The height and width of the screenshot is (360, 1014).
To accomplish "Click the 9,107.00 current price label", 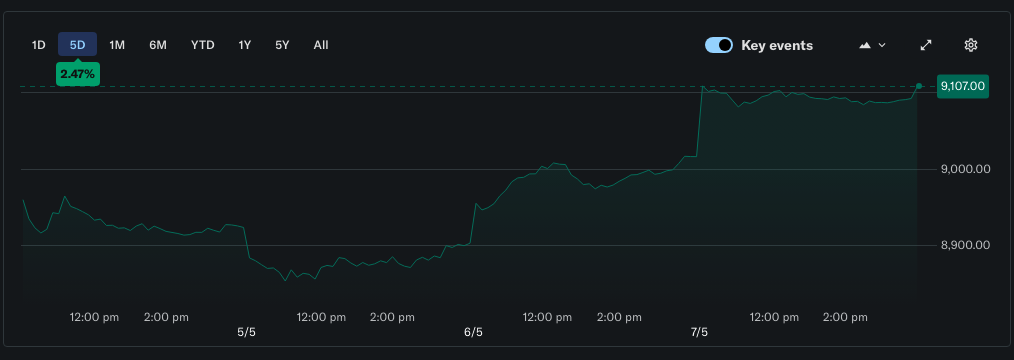I will tap(963, 86).
